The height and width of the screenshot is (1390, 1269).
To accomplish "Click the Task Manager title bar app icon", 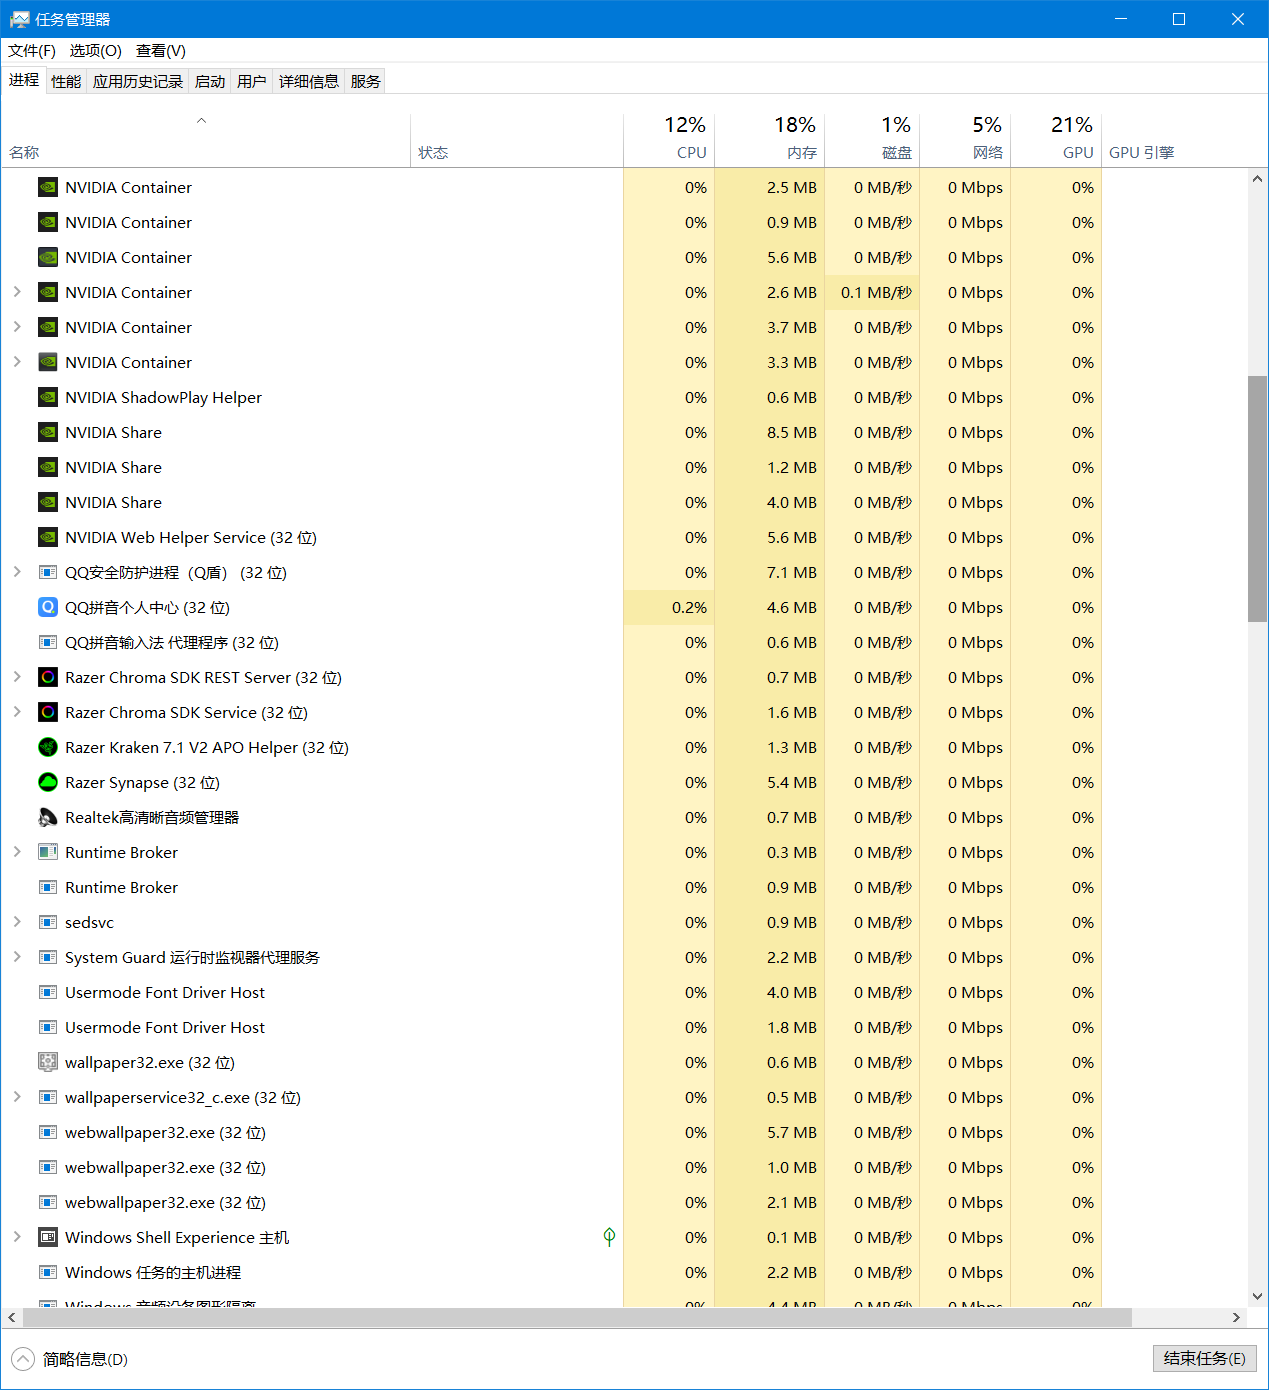I will pos(19,19).
